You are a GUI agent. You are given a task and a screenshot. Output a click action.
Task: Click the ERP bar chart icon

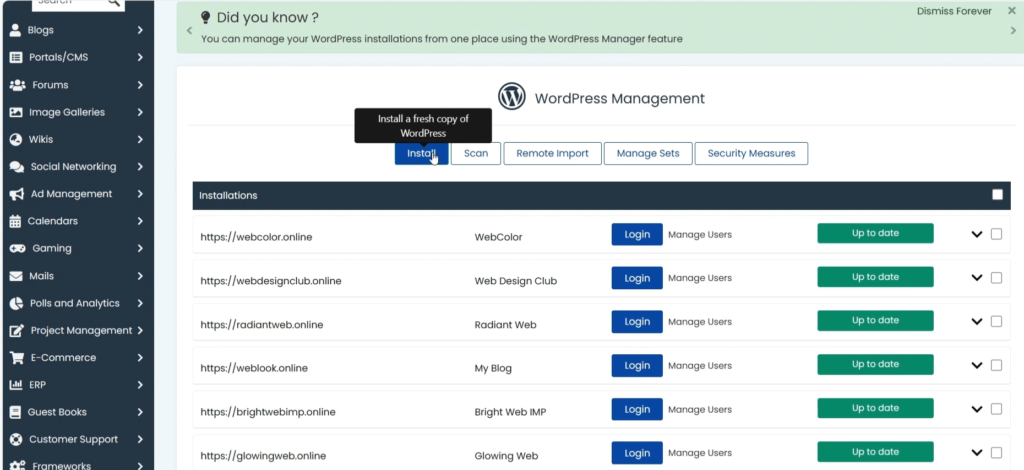pyautogui.click(x=16, y=385)
